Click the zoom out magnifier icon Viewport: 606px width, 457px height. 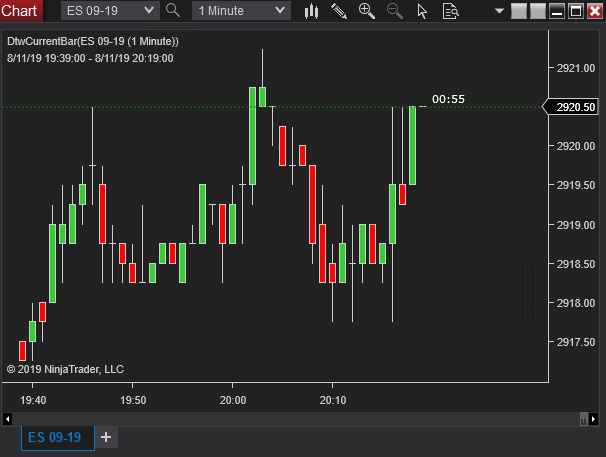point(395,11)
